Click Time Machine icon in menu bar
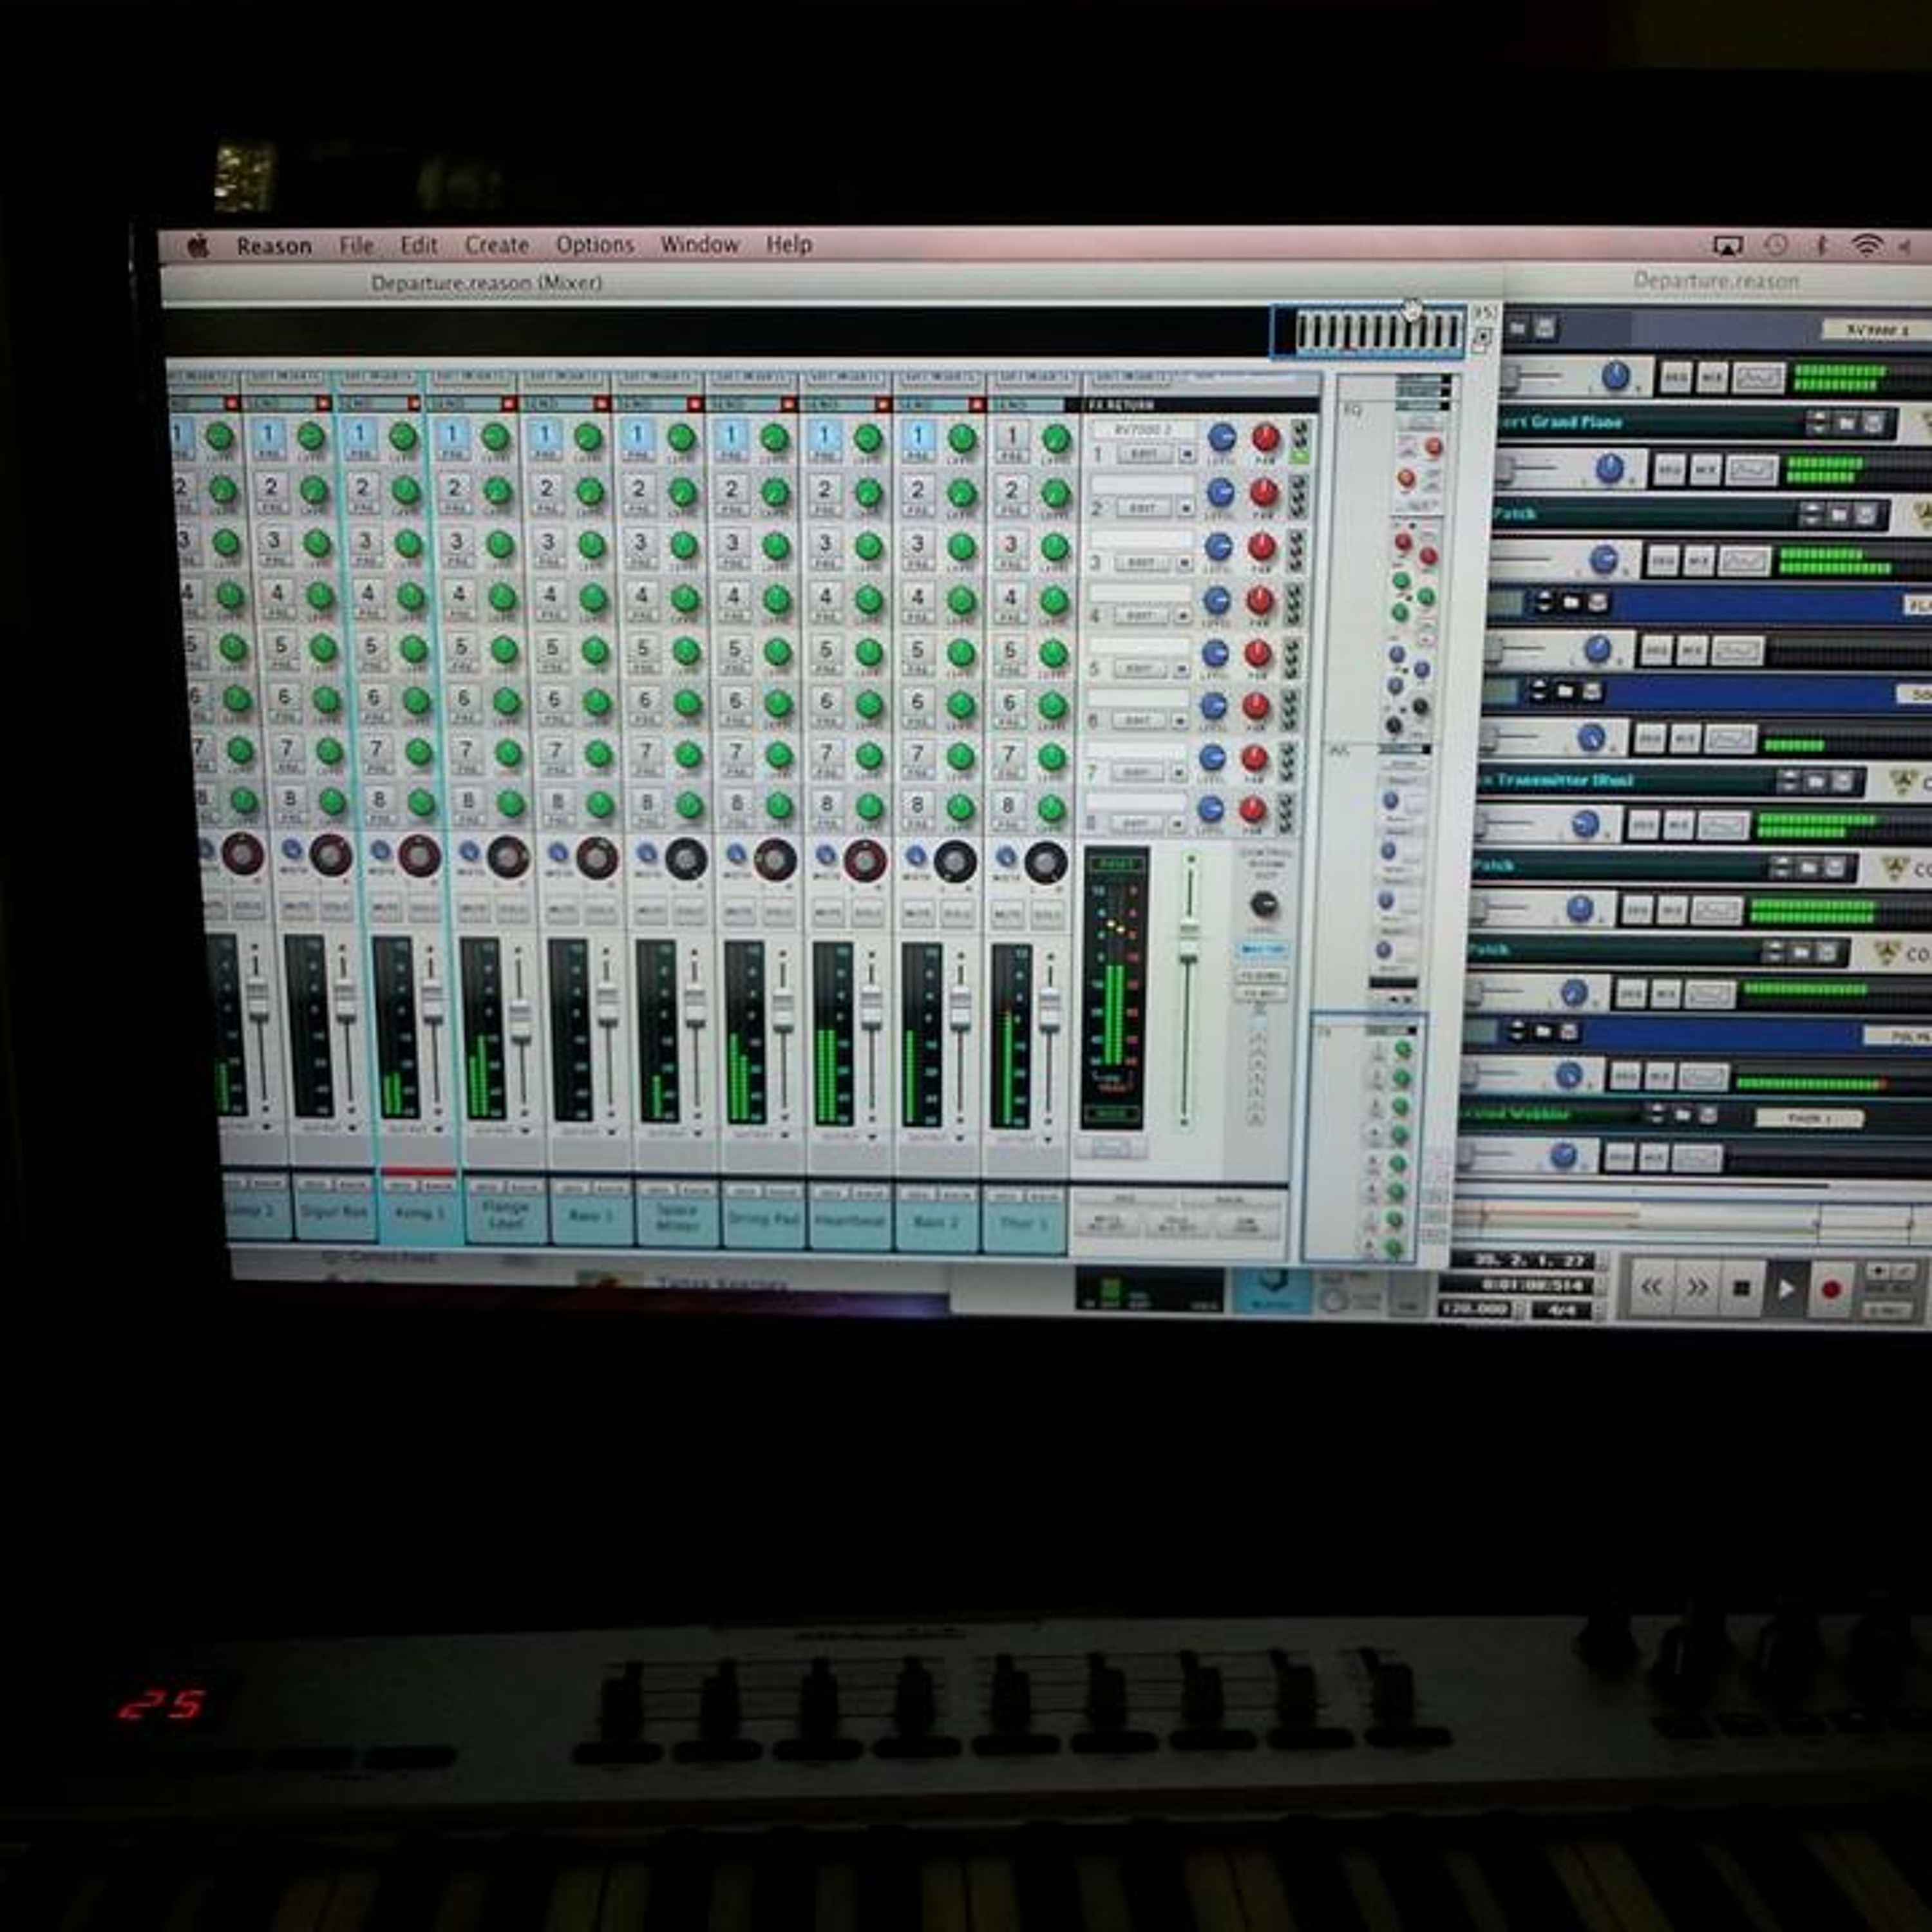 coord(1776,245)
